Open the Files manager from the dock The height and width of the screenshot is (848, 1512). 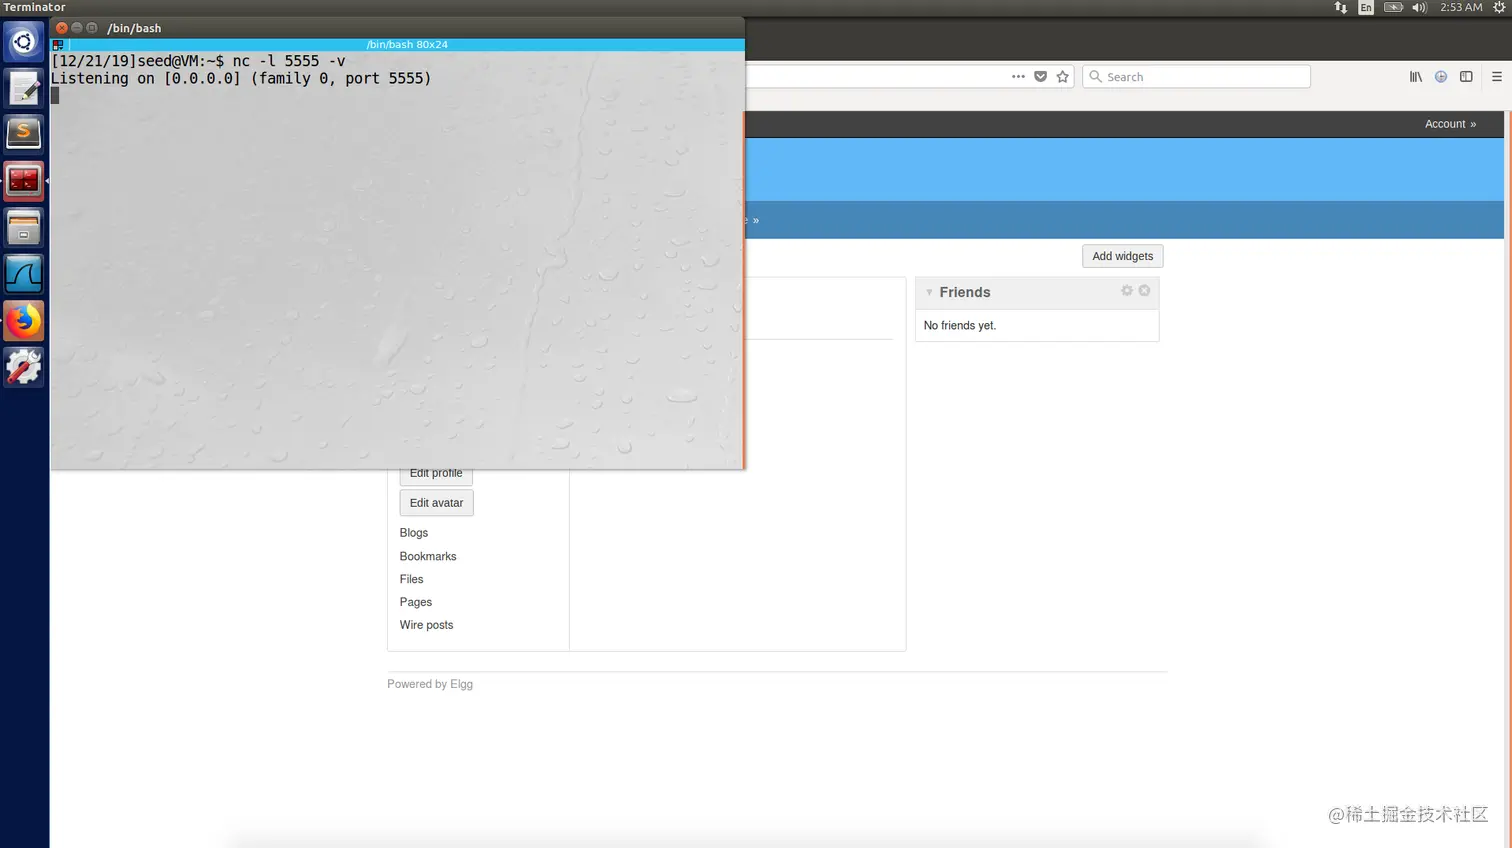tap(24, 228)
